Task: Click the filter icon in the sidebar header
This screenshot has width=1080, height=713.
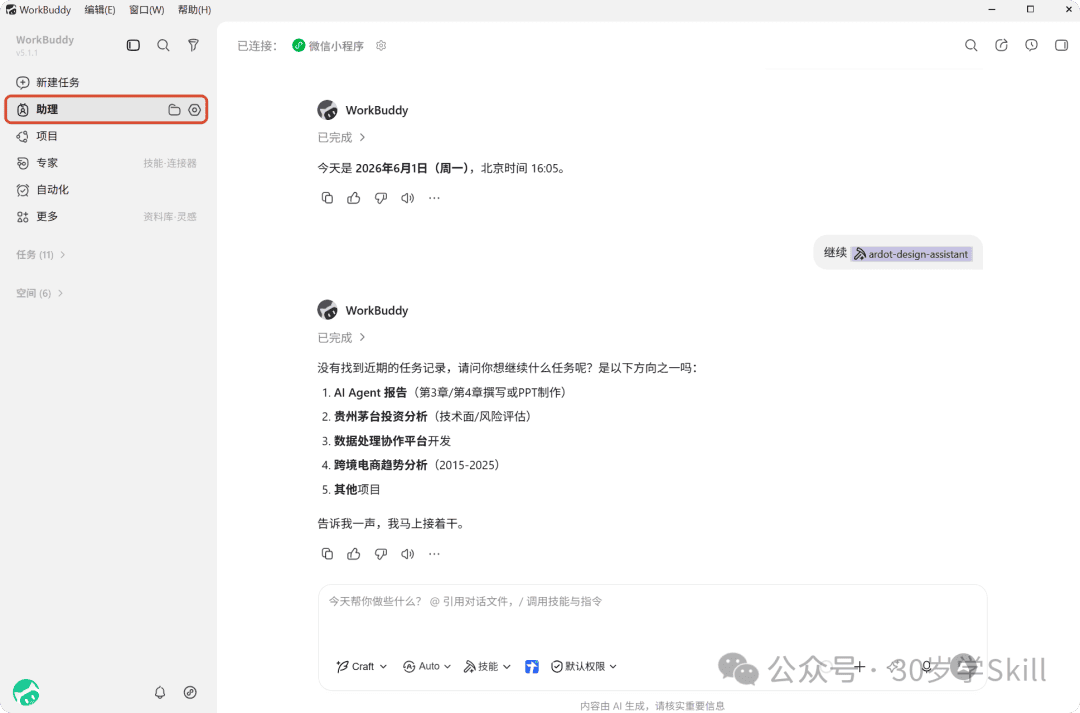Action: pyautogui.click(x=194, y=45)
